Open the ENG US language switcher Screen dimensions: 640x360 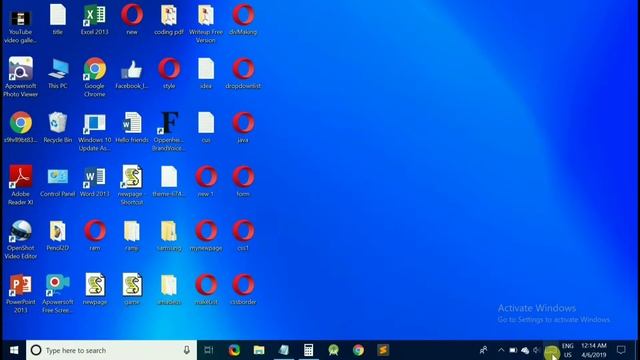tap(568, 350)
